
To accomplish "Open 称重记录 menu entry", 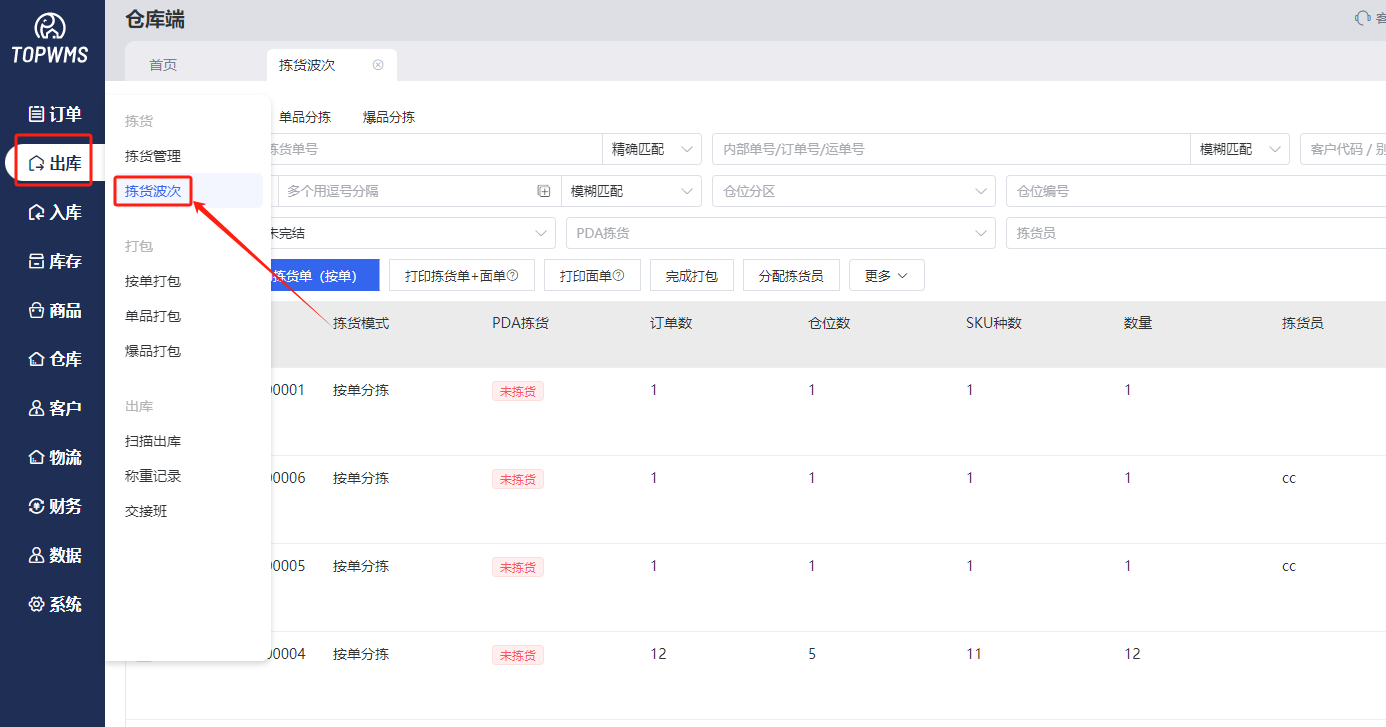I will tap(153, 476).
